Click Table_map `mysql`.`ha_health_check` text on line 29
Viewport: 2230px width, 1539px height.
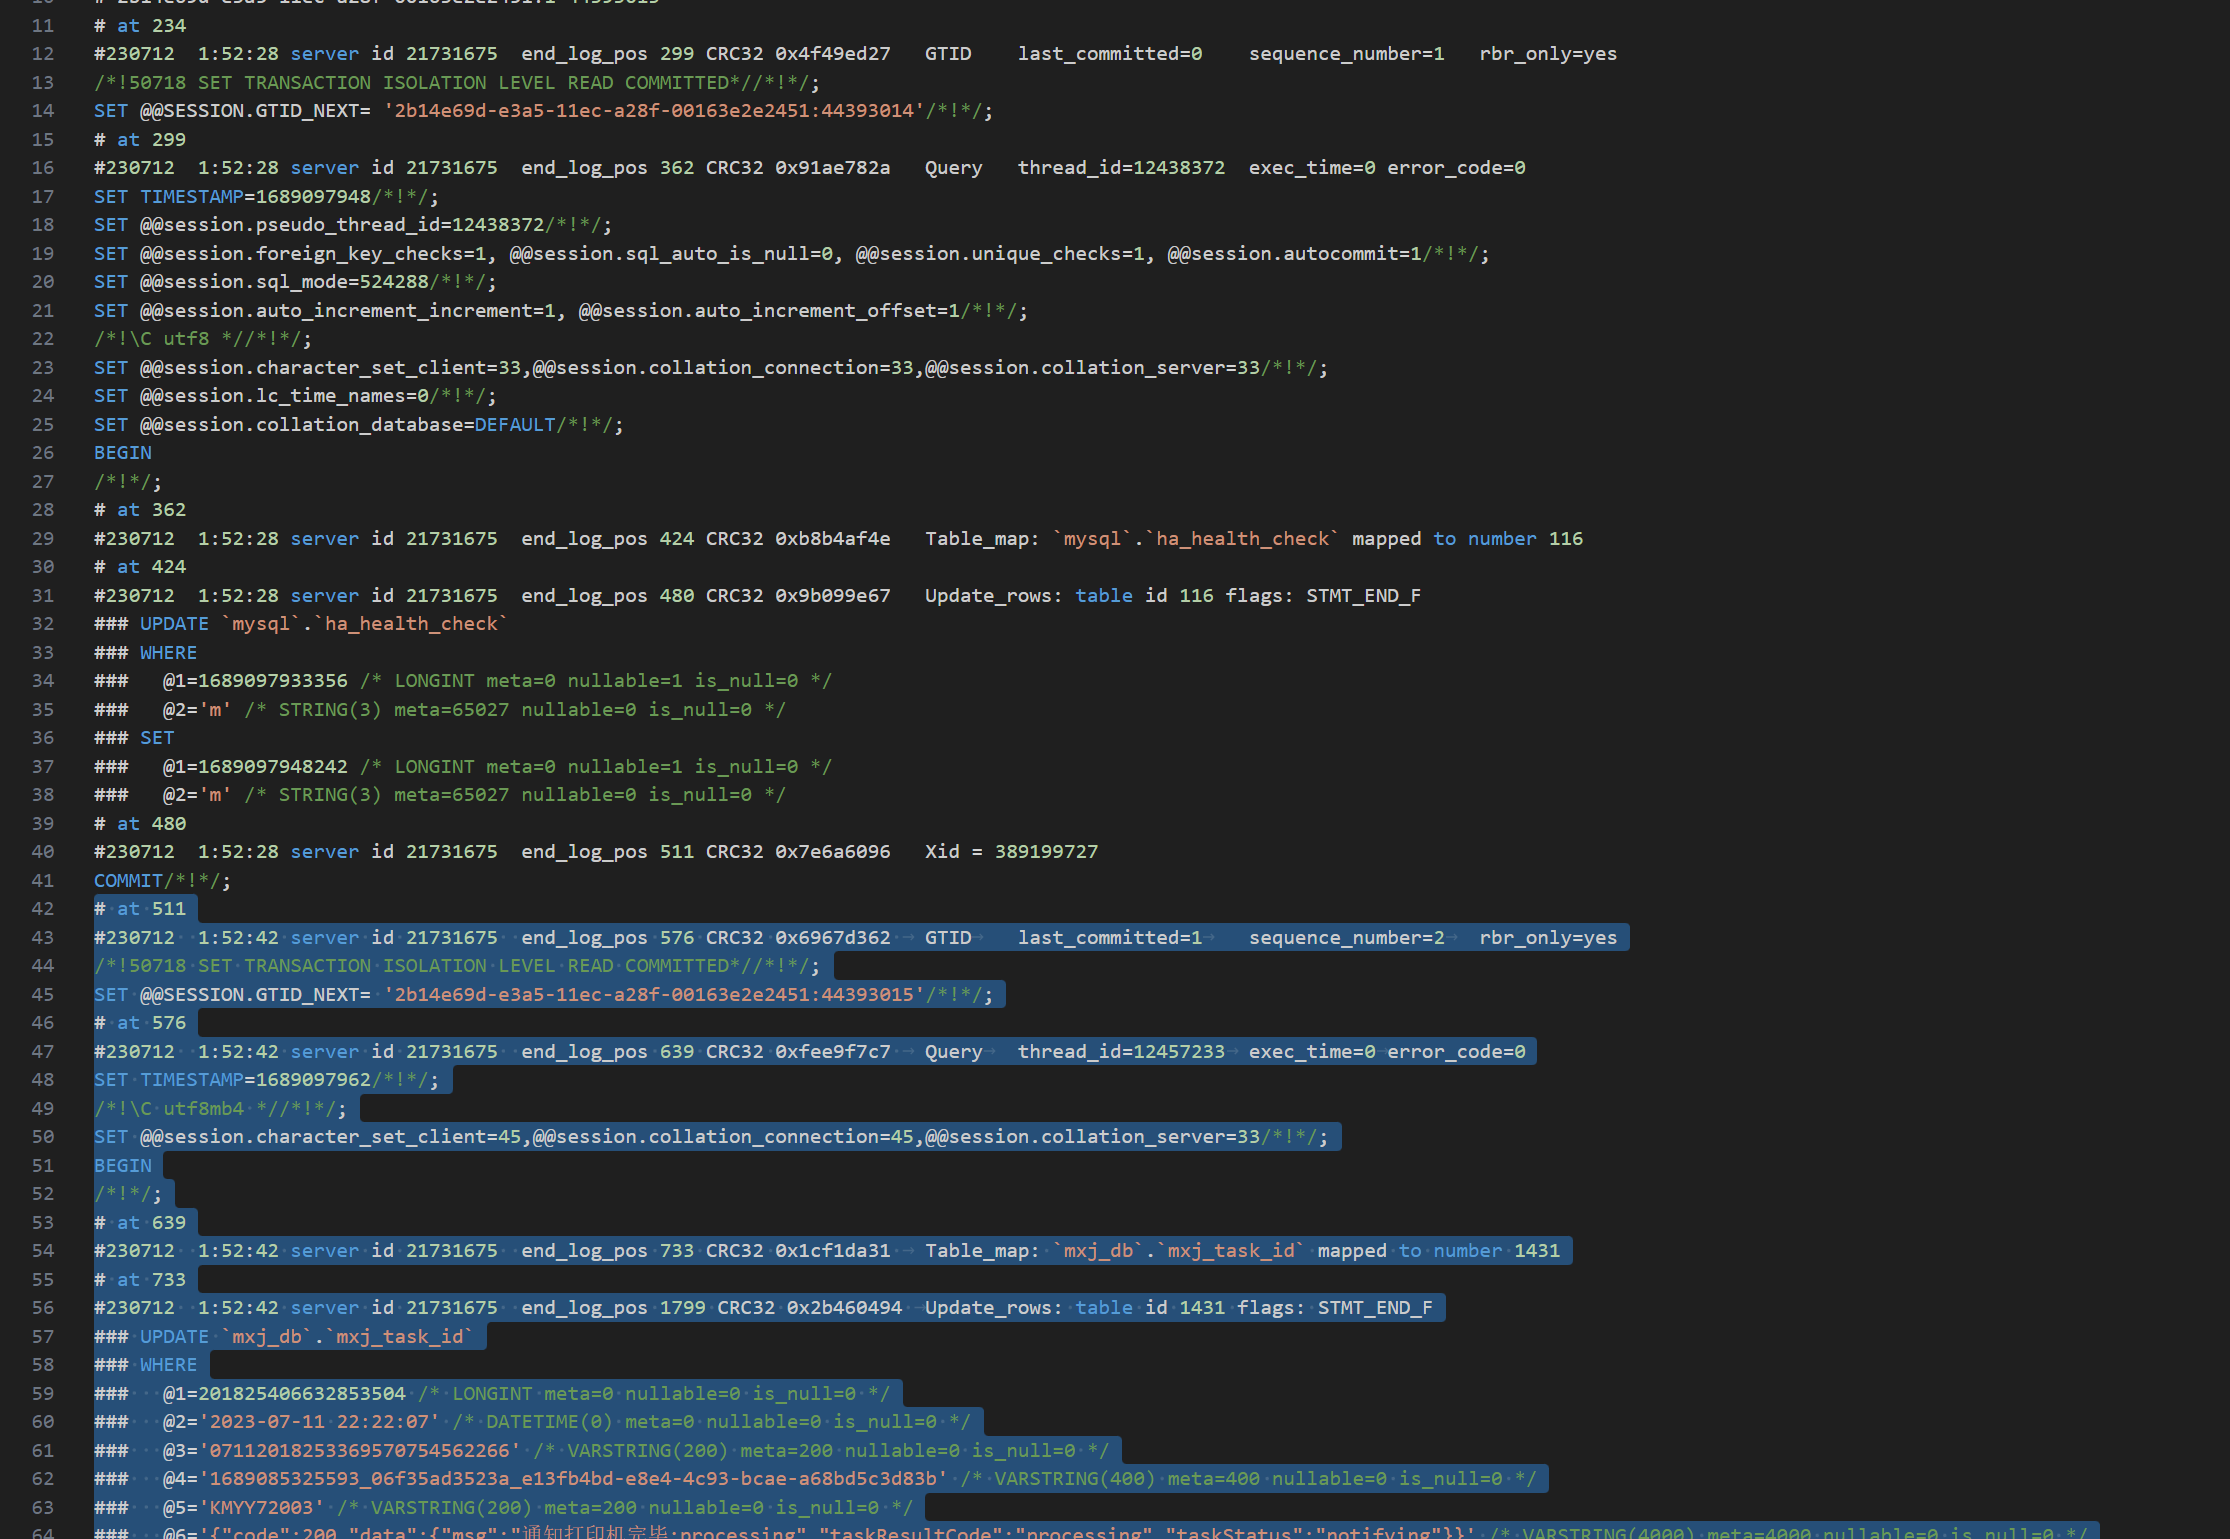point(1254,539)
